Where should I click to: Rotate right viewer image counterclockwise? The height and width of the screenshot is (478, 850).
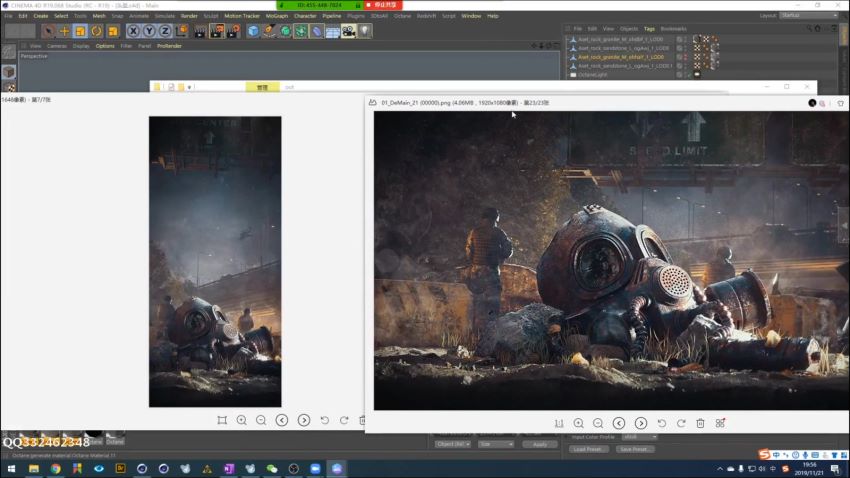tap(662, 423)
